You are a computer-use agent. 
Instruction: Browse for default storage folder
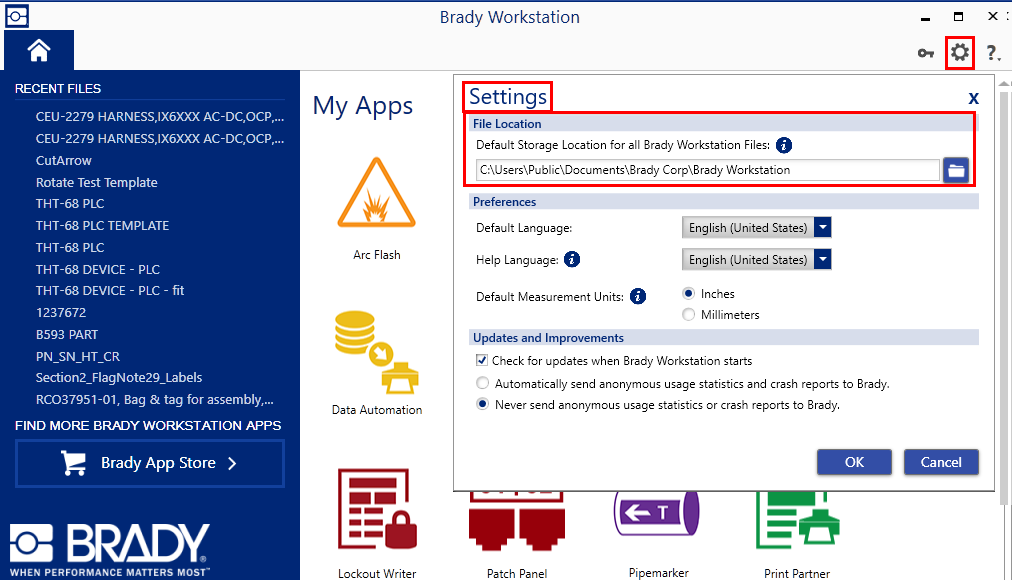coord(956,170)
